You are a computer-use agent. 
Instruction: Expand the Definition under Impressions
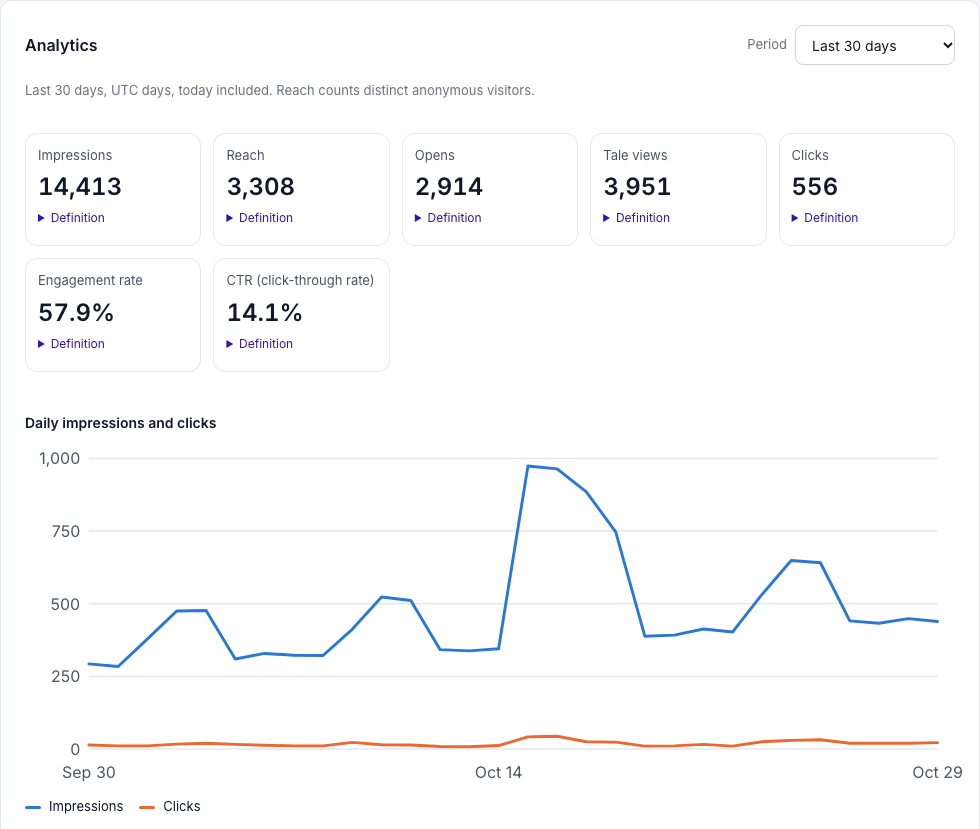pos(71,218)
